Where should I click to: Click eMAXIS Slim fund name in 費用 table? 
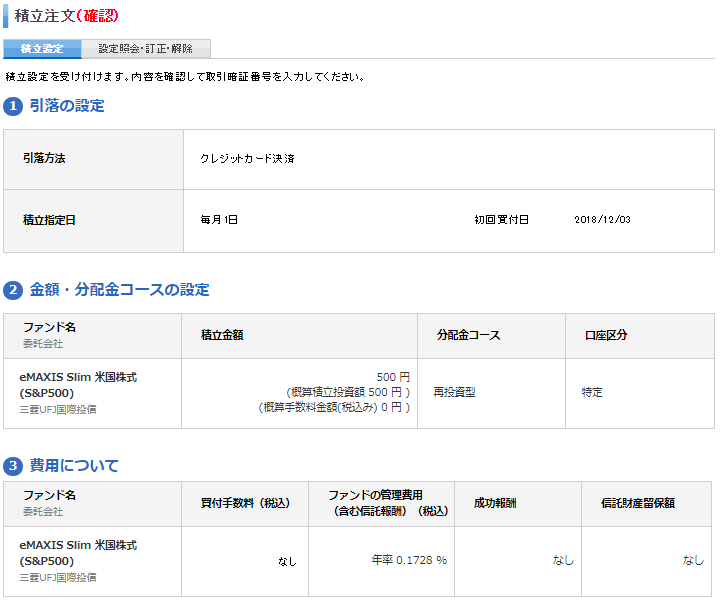[x=78, y=553]
